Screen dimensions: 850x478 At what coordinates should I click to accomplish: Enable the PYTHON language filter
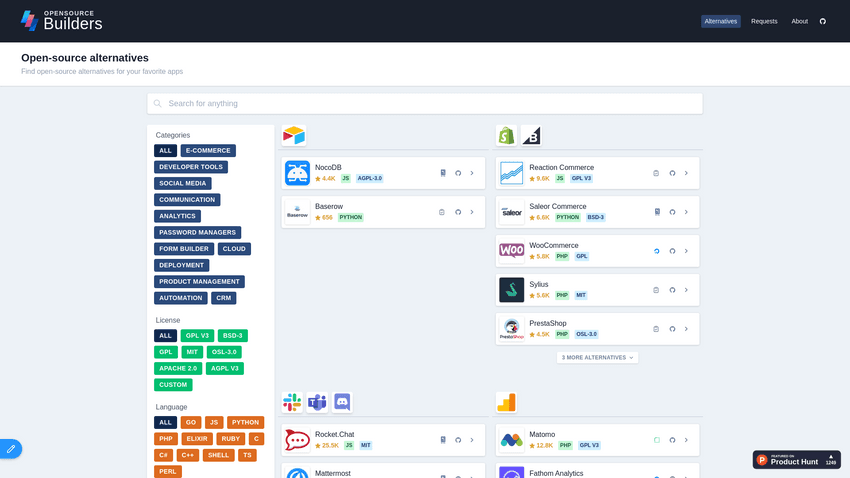[245, 422]
